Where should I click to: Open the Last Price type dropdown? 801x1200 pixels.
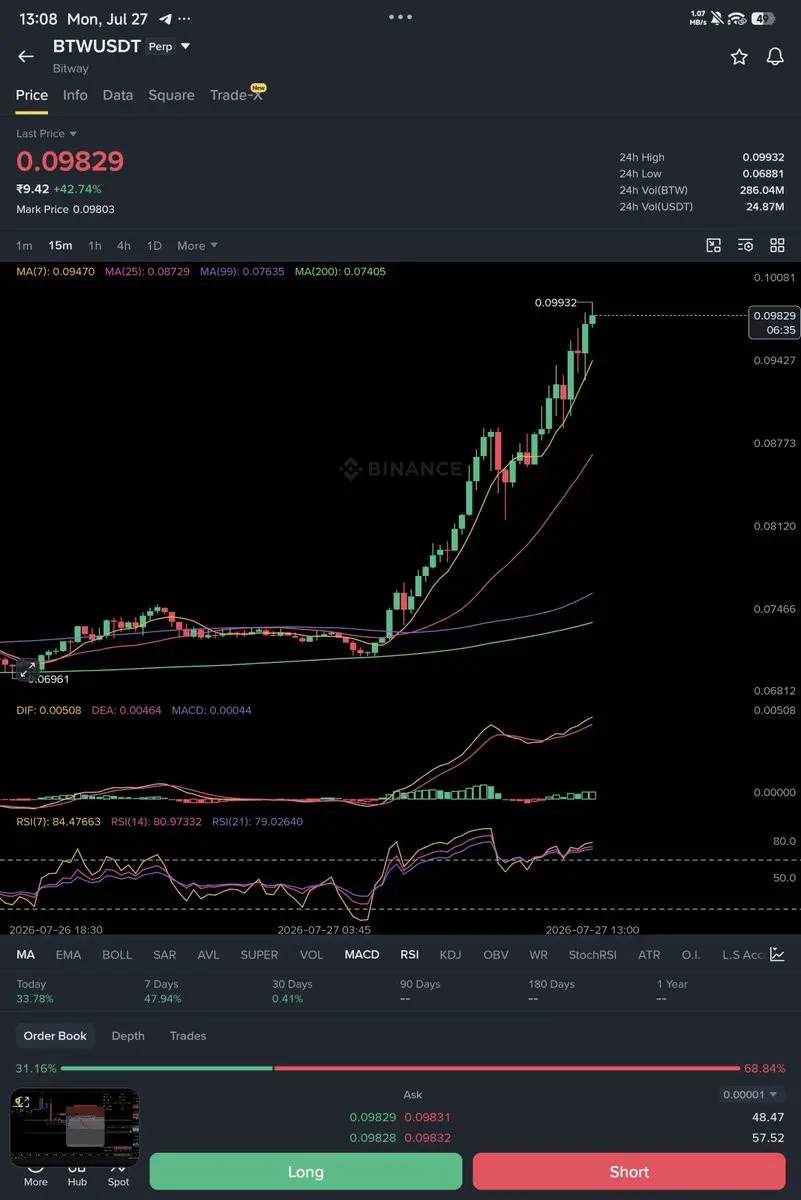pyautogui.click(x=46, y=133)
